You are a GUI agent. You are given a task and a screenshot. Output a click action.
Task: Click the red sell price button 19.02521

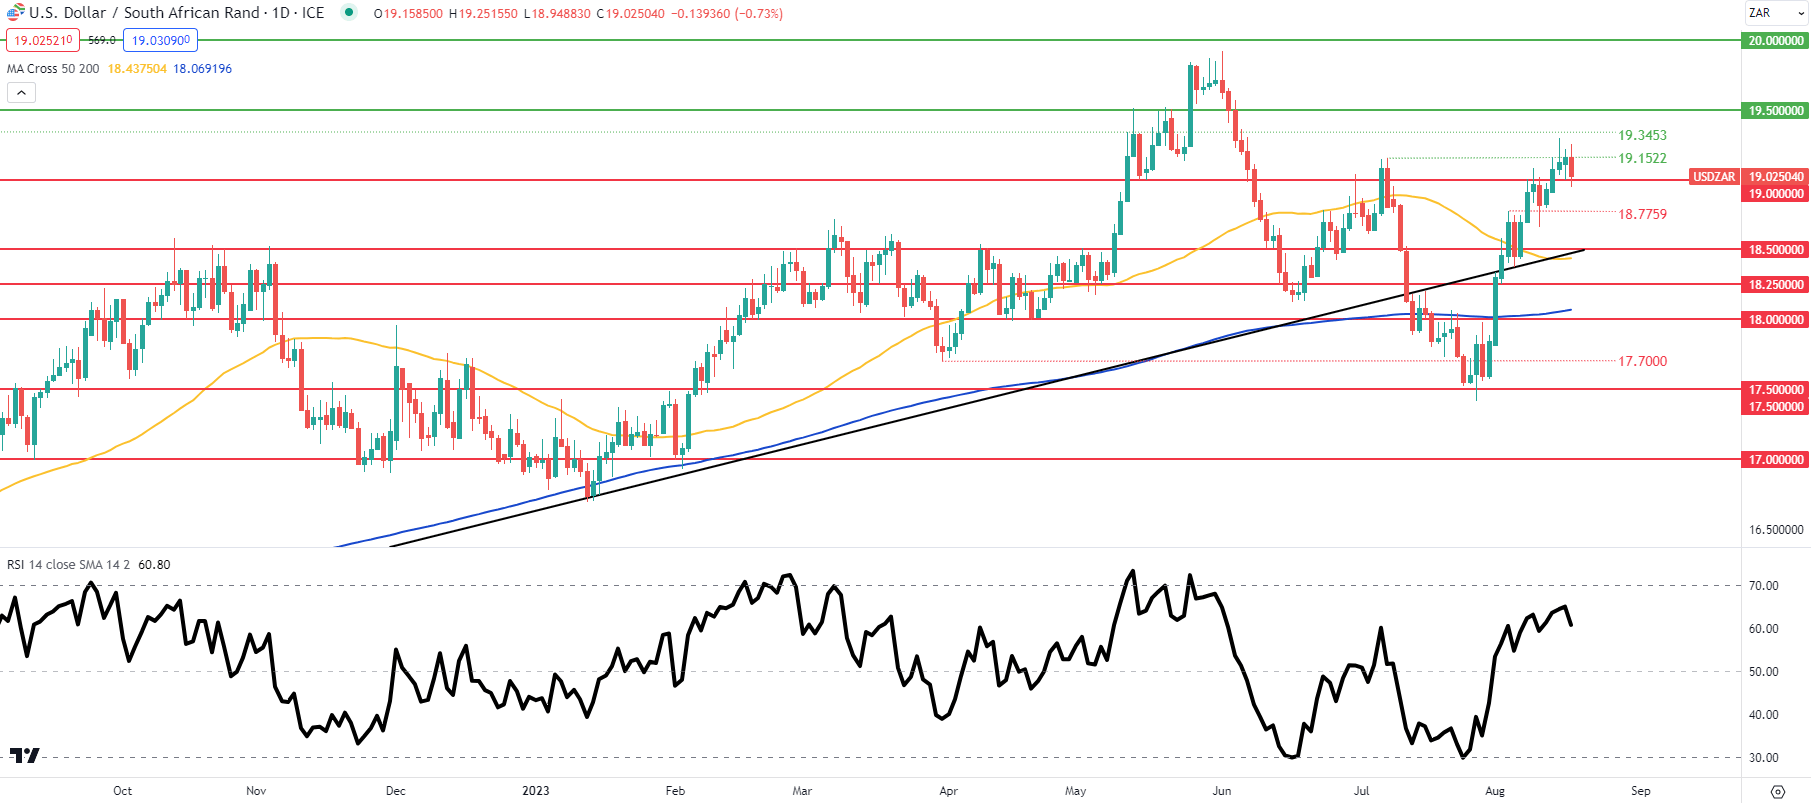(x=42, y=40)
